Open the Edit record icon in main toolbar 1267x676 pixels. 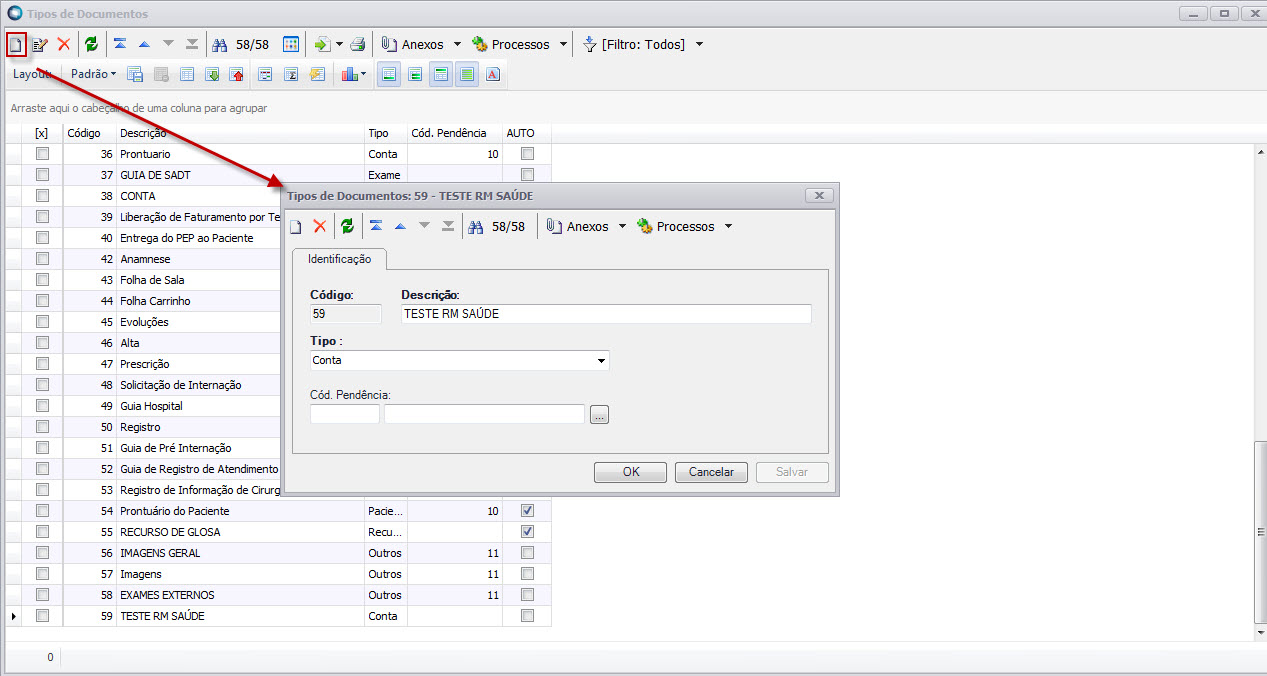pyautogui.click(x=40, y=45)
